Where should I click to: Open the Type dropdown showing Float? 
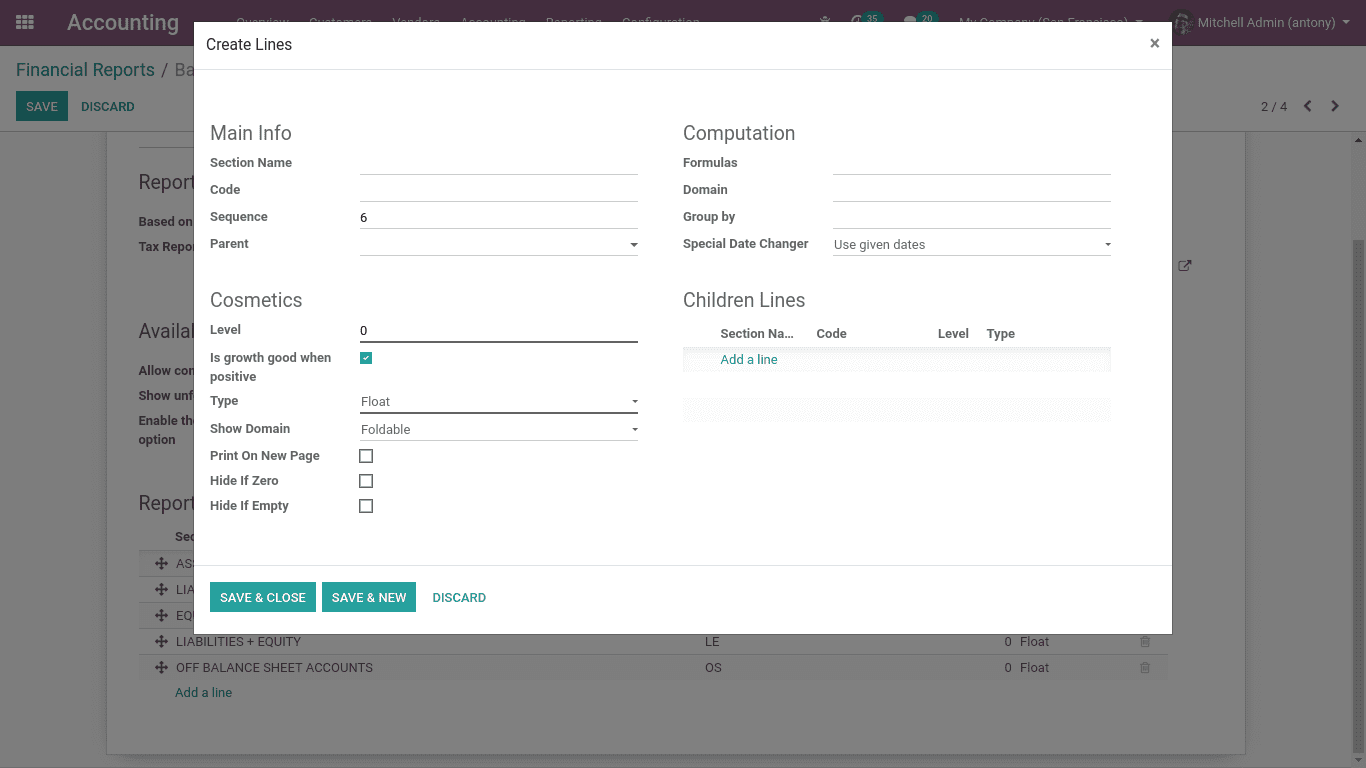click(499, 401)
